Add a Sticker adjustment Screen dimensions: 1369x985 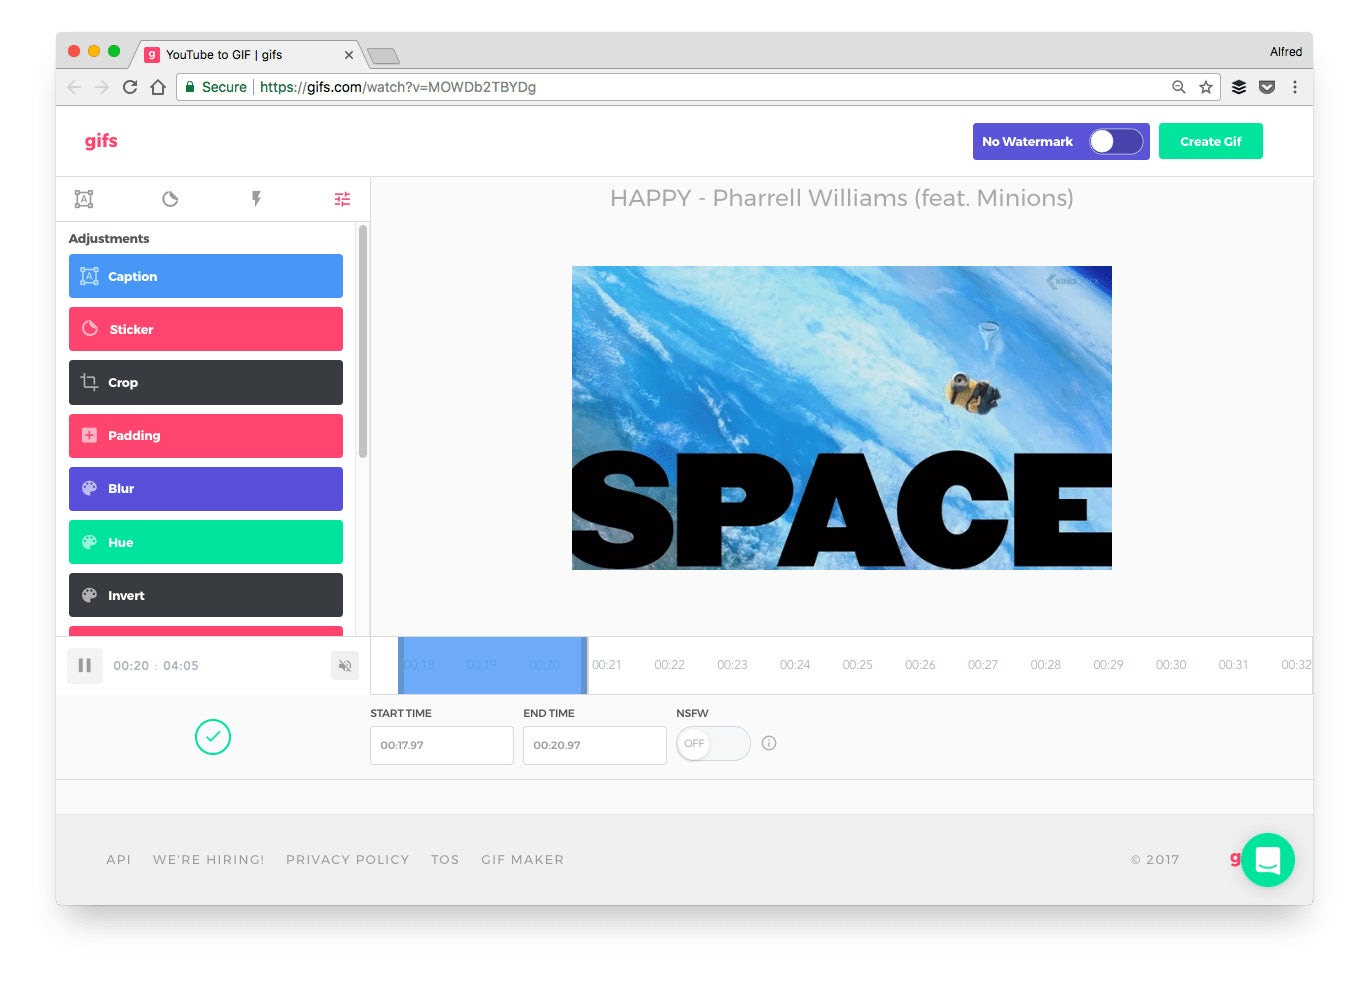(206, 329)
